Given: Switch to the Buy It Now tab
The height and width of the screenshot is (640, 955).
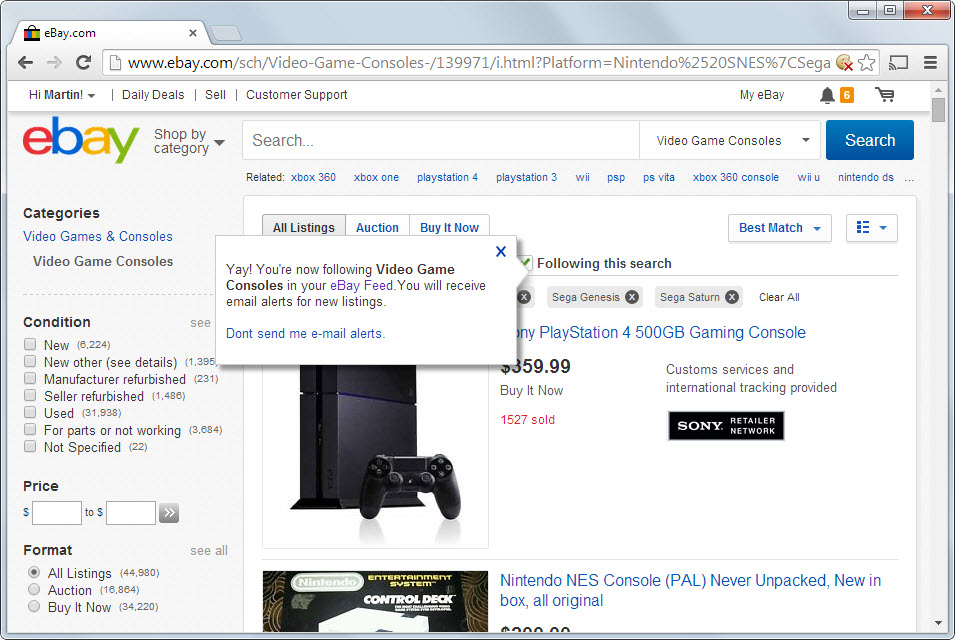Looking at the screenshot, I should click(449, 227).
